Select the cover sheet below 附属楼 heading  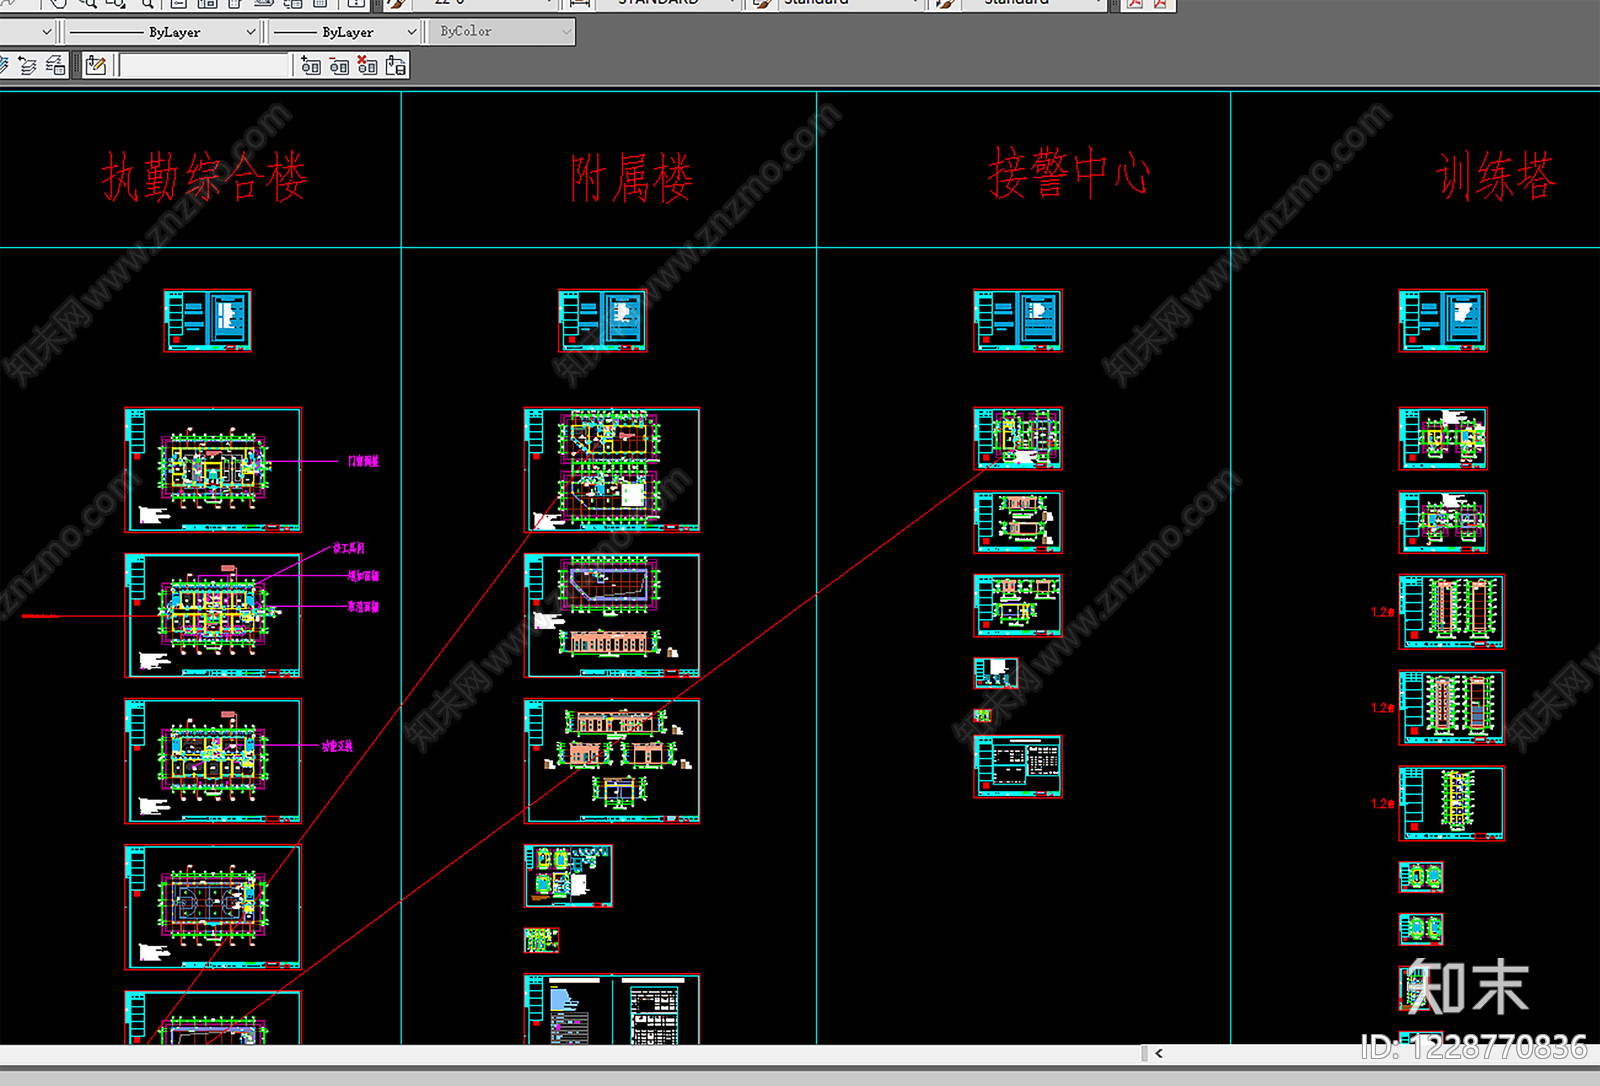click(602, 321)
